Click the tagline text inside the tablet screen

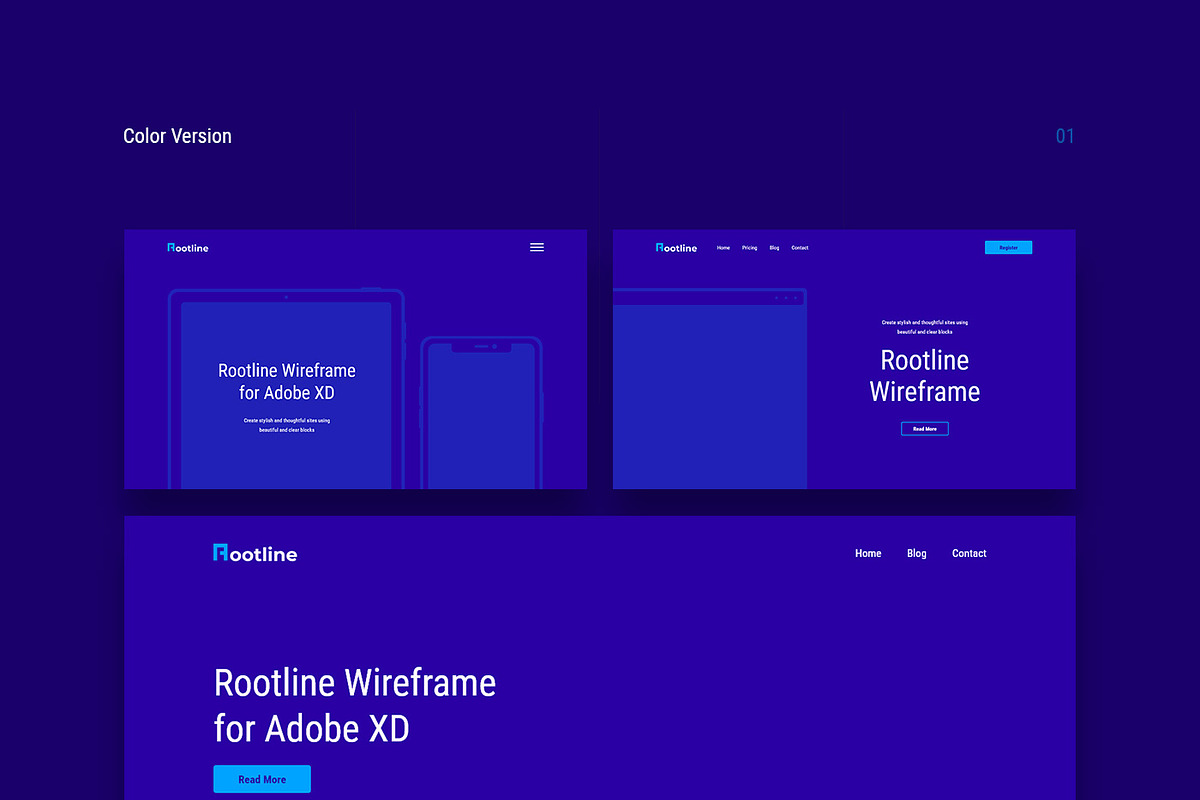[x=287, y=425]
